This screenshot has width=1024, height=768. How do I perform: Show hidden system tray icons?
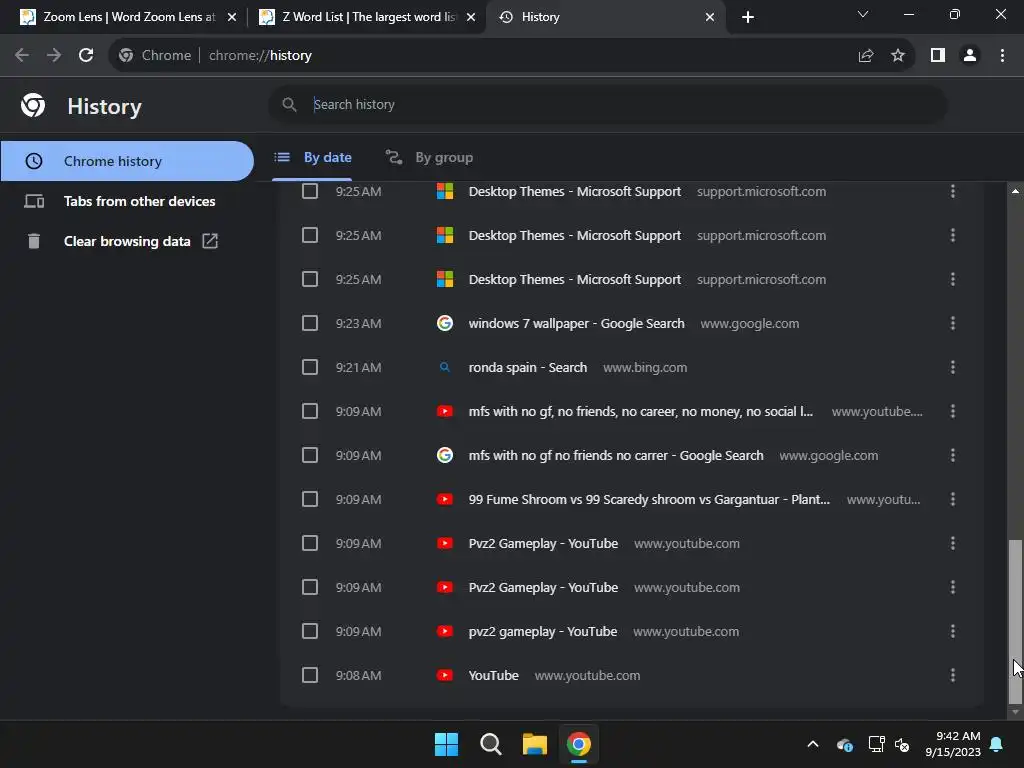tap(813, 744)
